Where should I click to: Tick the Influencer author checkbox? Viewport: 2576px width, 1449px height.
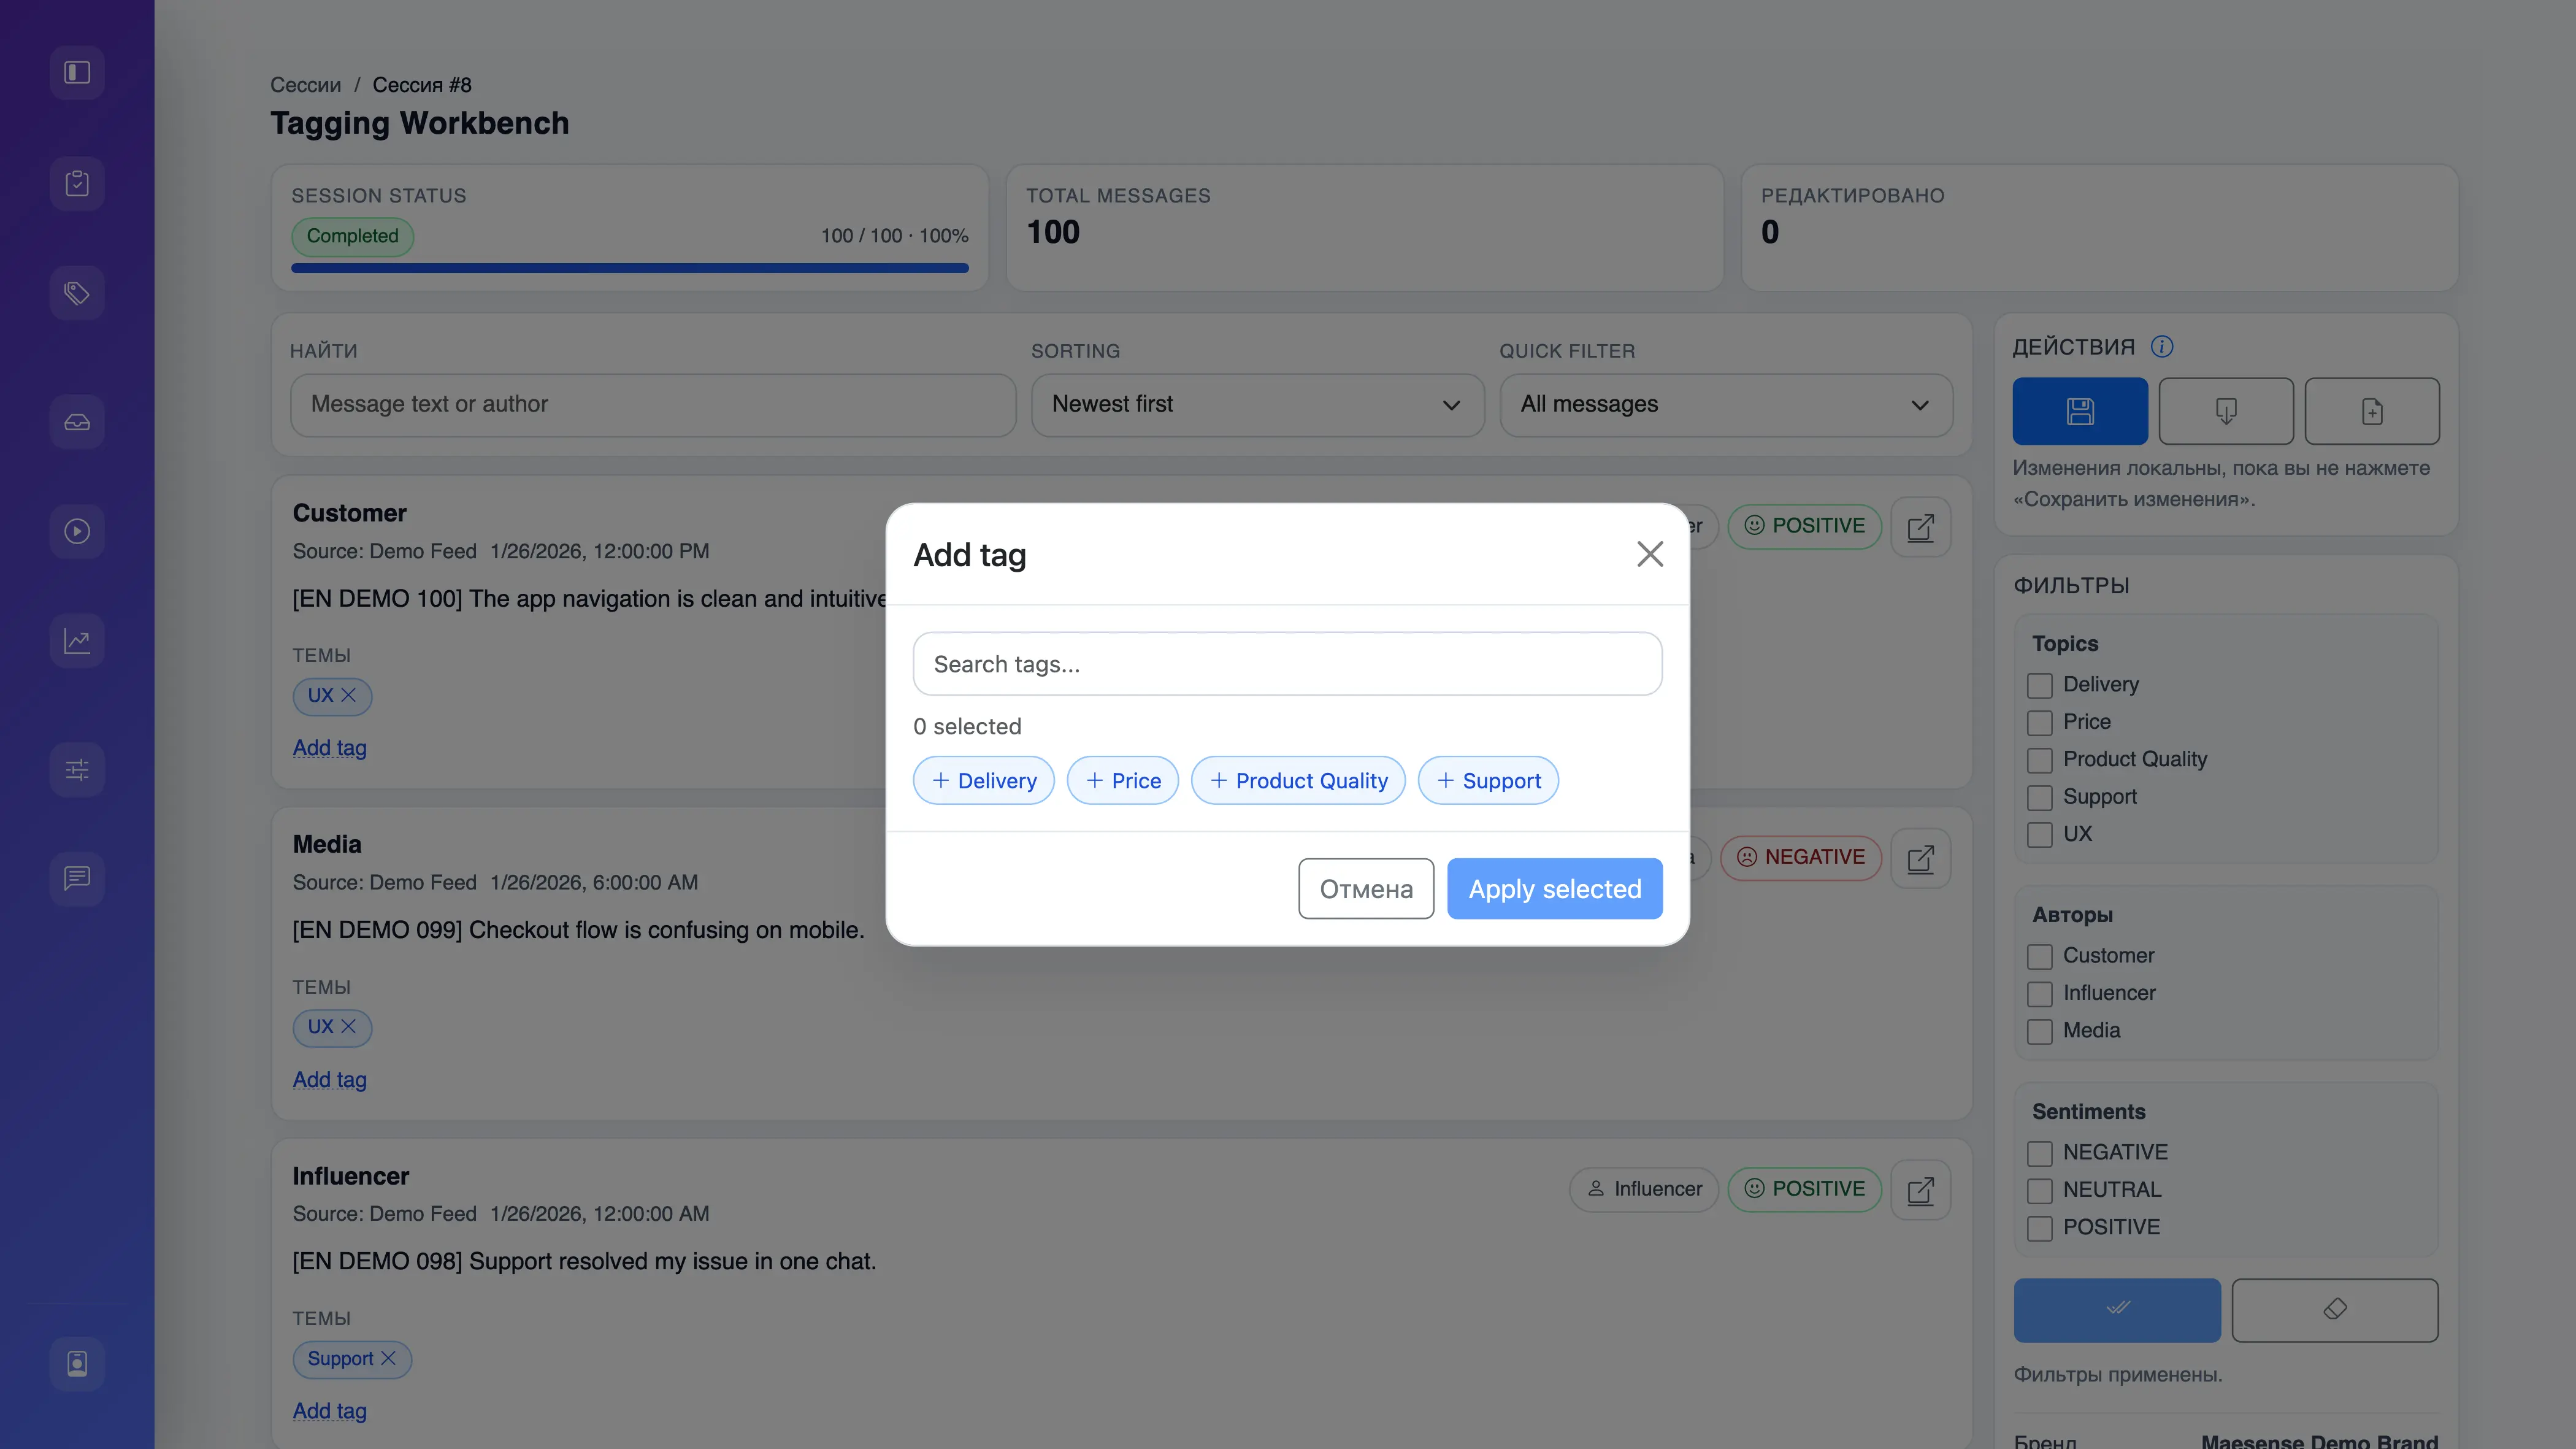pyautogui.click(x=2039, y=994)
